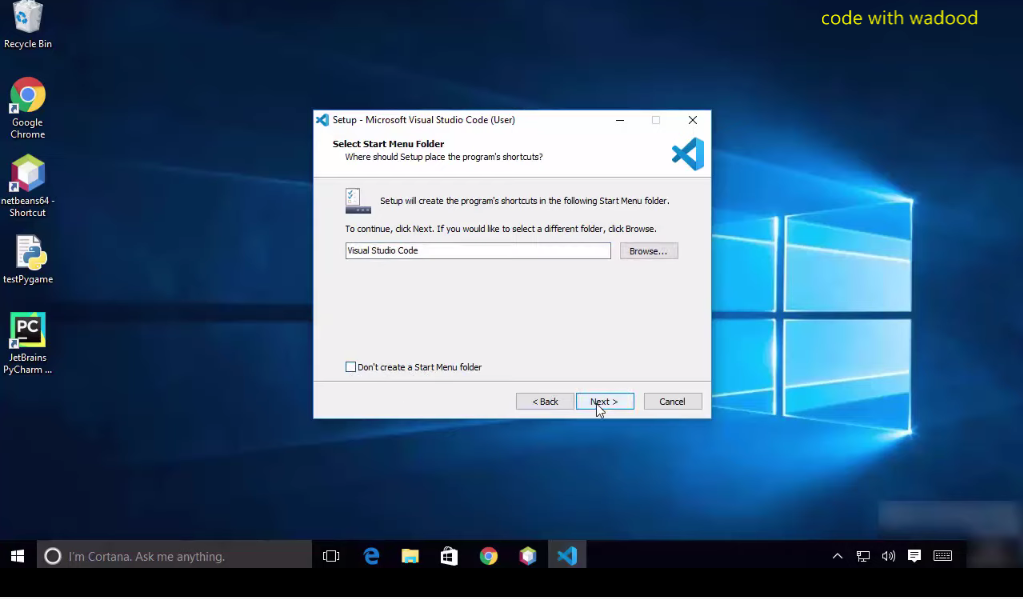Enable Don't create a Start Menu folder
Screen dimensions: 1023x599
[x=350, y=367]
